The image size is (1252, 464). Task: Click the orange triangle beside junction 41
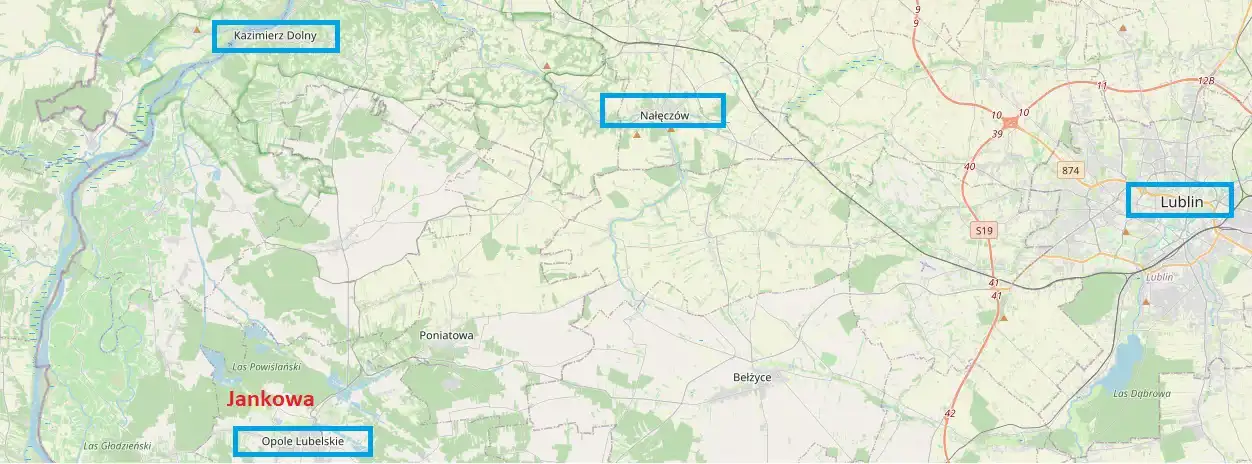pos(1003,318)
